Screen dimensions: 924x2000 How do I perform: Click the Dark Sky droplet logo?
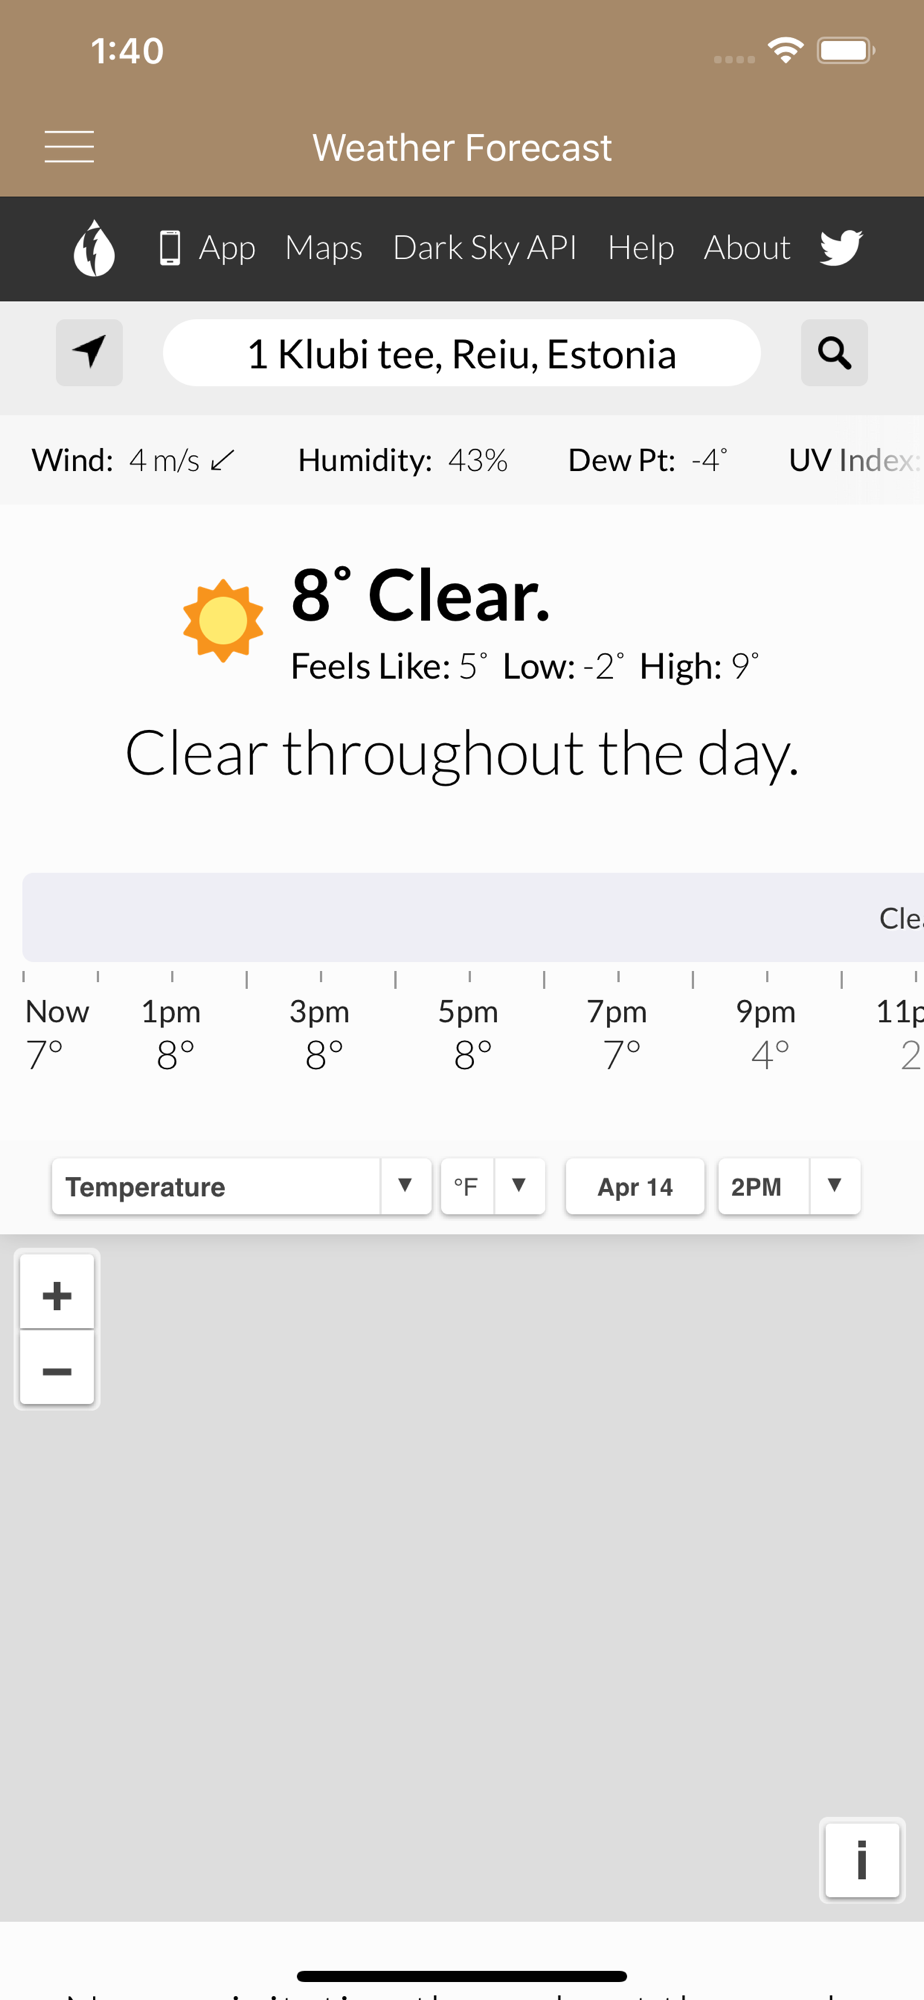click(x=94, y=248)
